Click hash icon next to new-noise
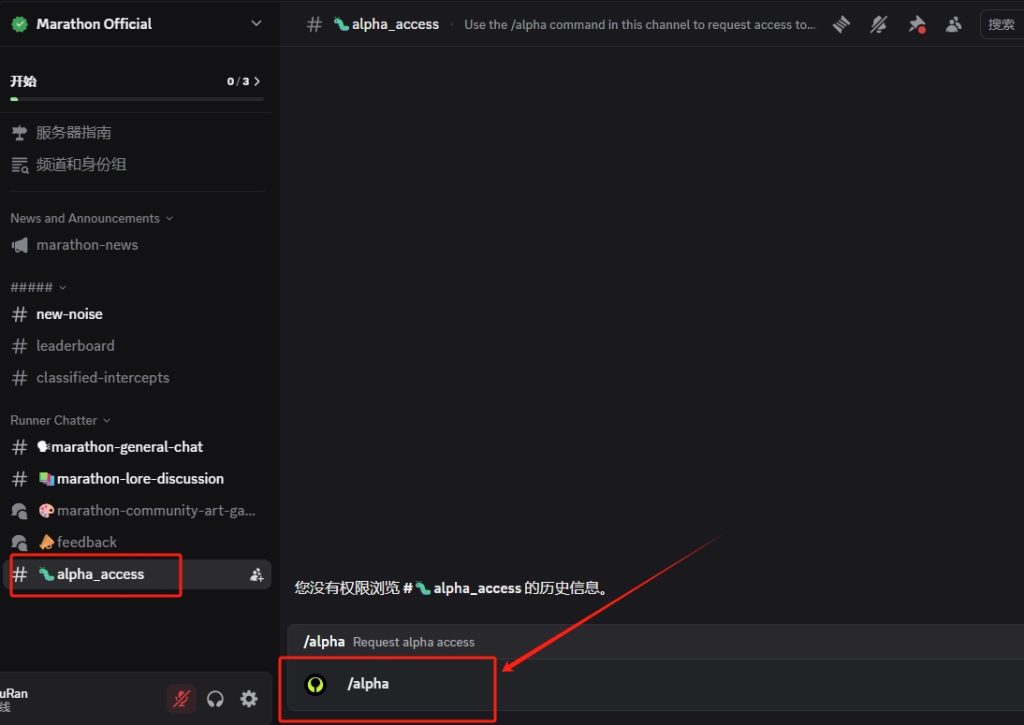Image resolution: width=1024 pixels, height=725 pixels. 20,314
